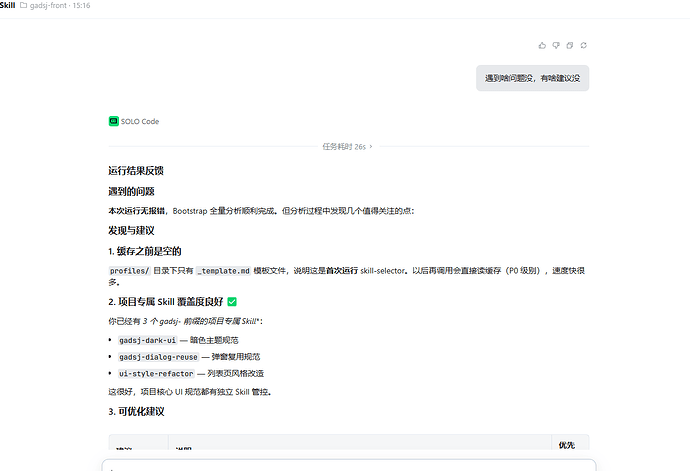This screenshot has width=690, height=471.
Task: Click the heading 运行结果反馈
Action: [136, 171]
